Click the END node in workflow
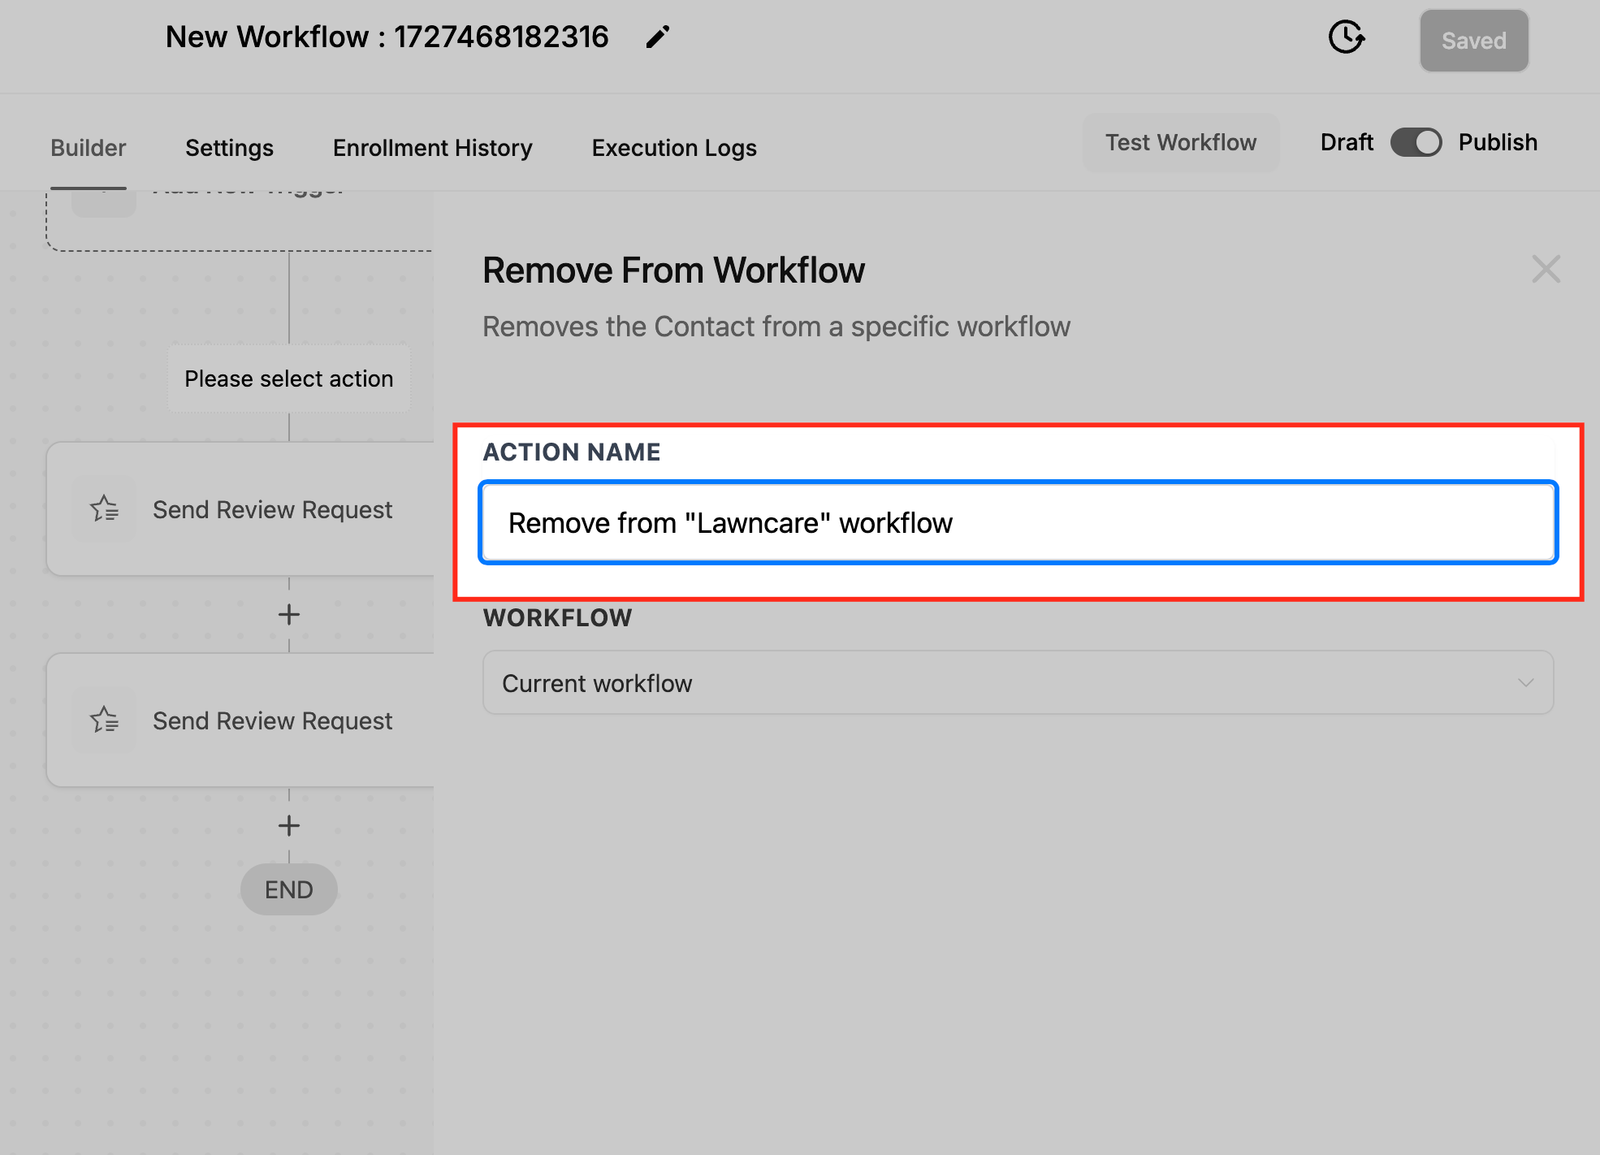Screen dimensions: 1600x1155 [289, 889]
